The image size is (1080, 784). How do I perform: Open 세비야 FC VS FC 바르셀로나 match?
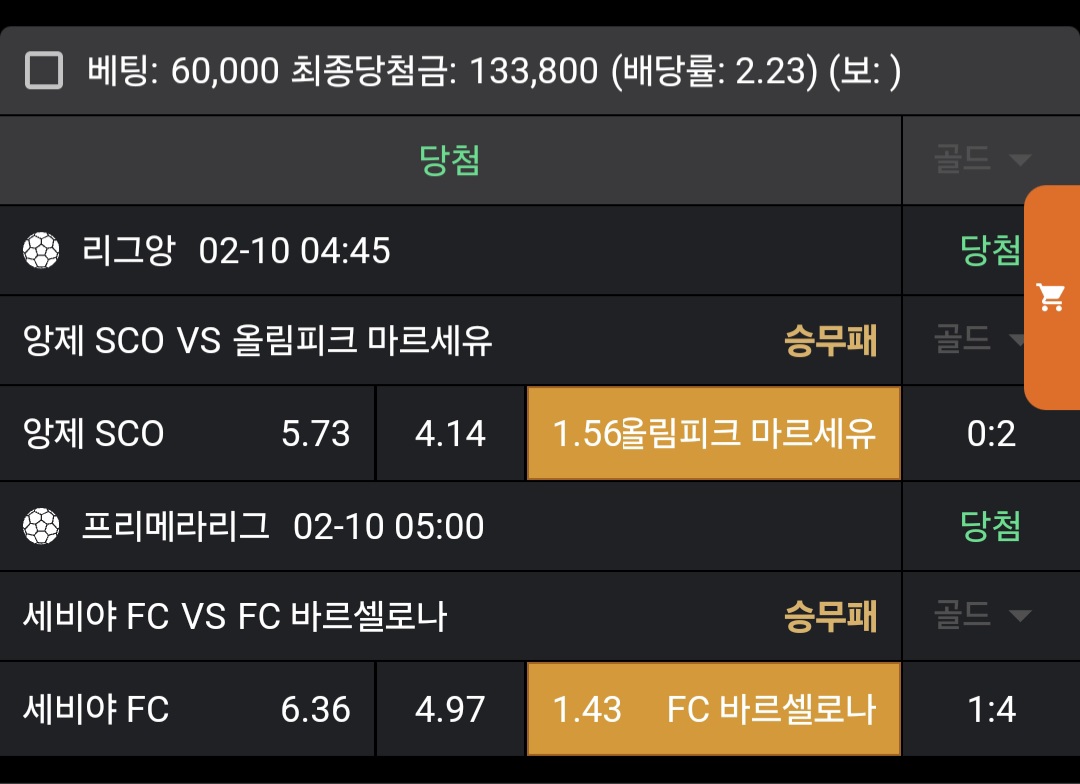click(x=235, y=617)
